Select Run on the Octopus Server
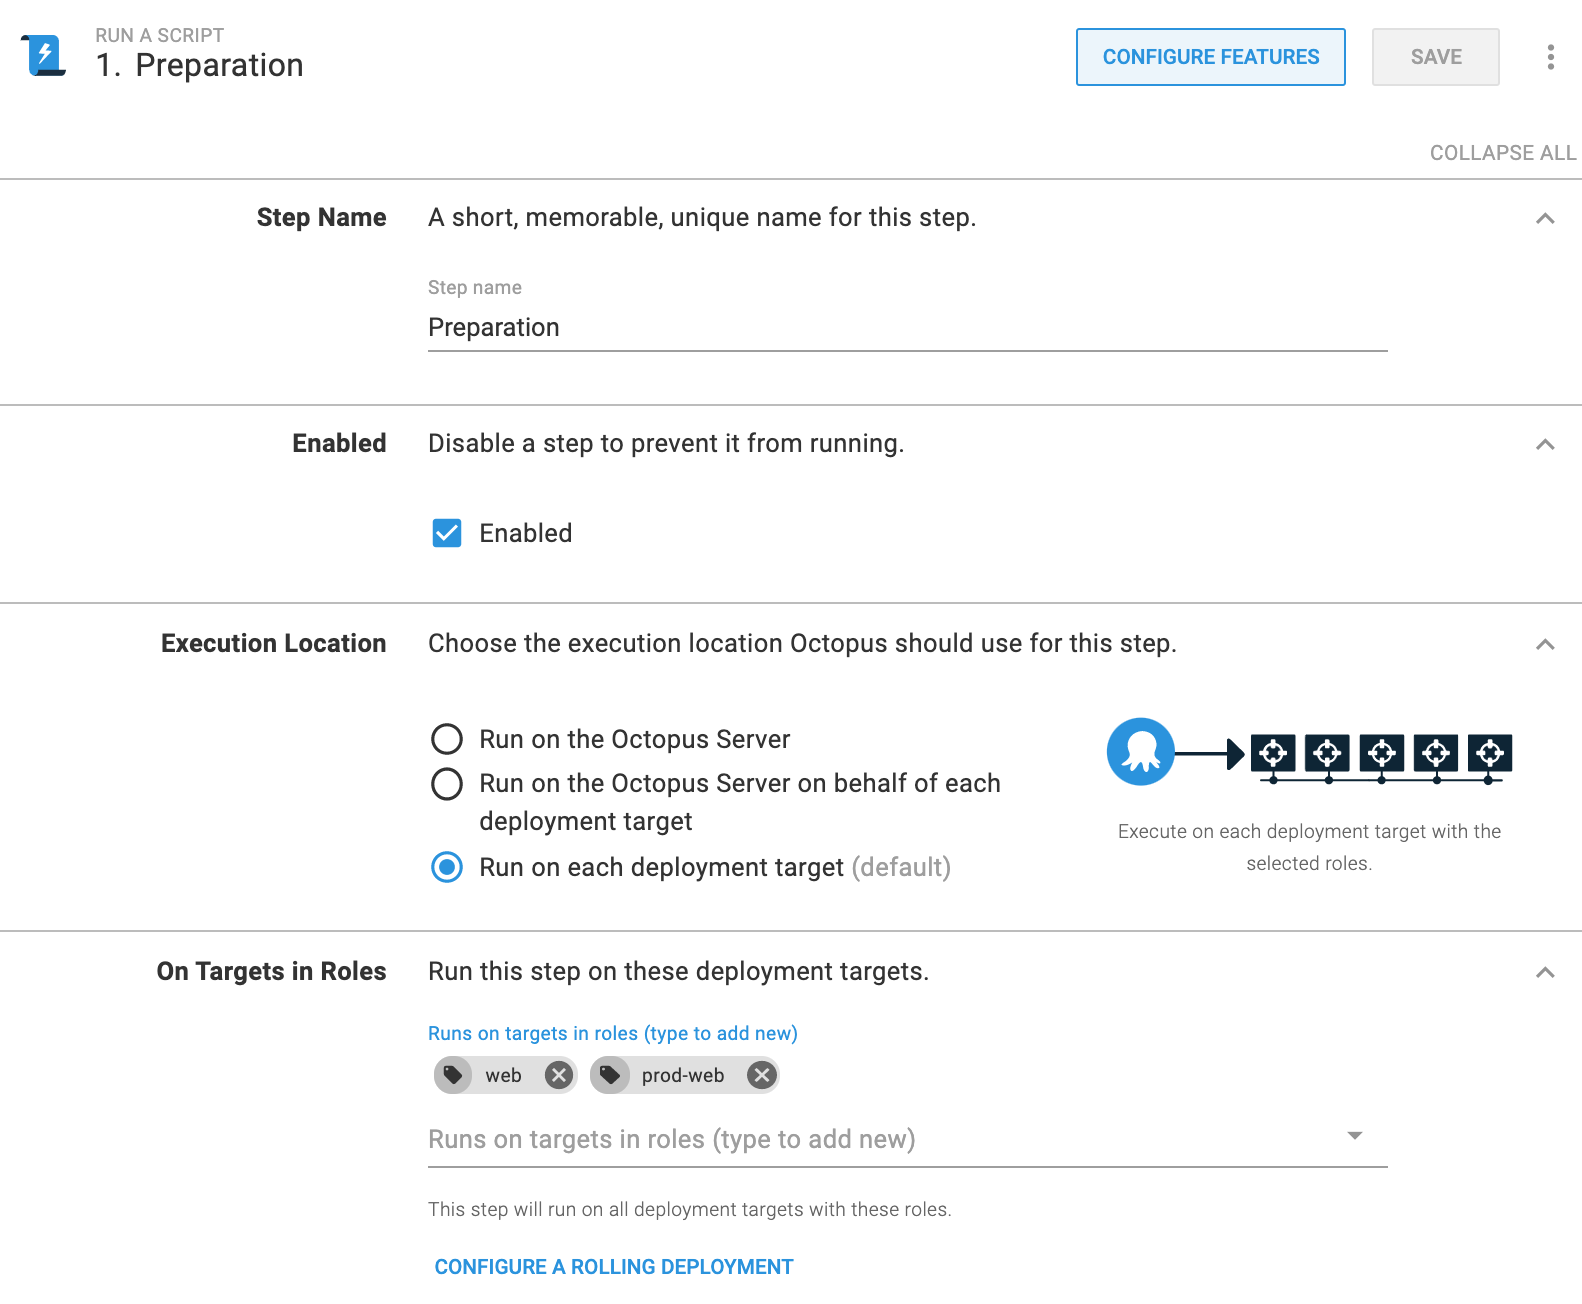The image size is (1582, 1304). pyautogui.click(x=447, y=739)
